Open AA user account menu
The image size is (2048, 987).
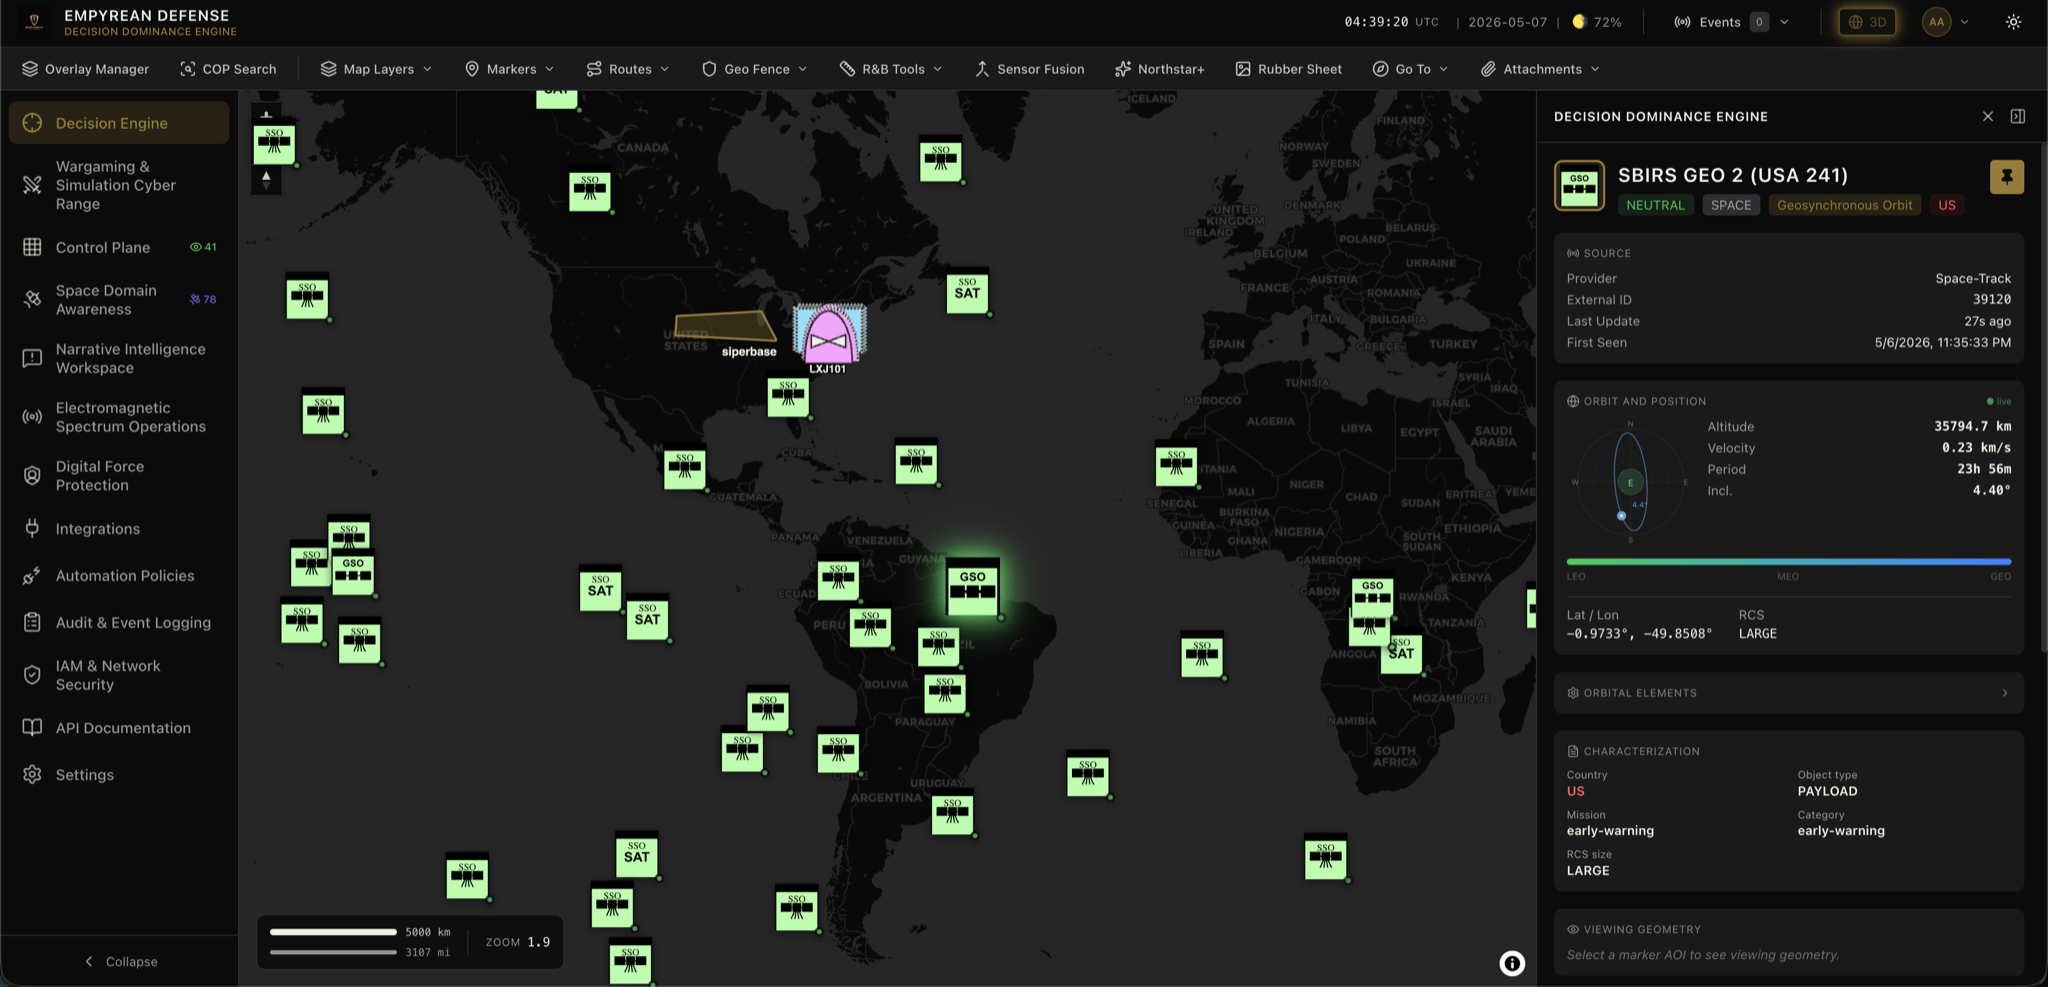[1945, 22]
